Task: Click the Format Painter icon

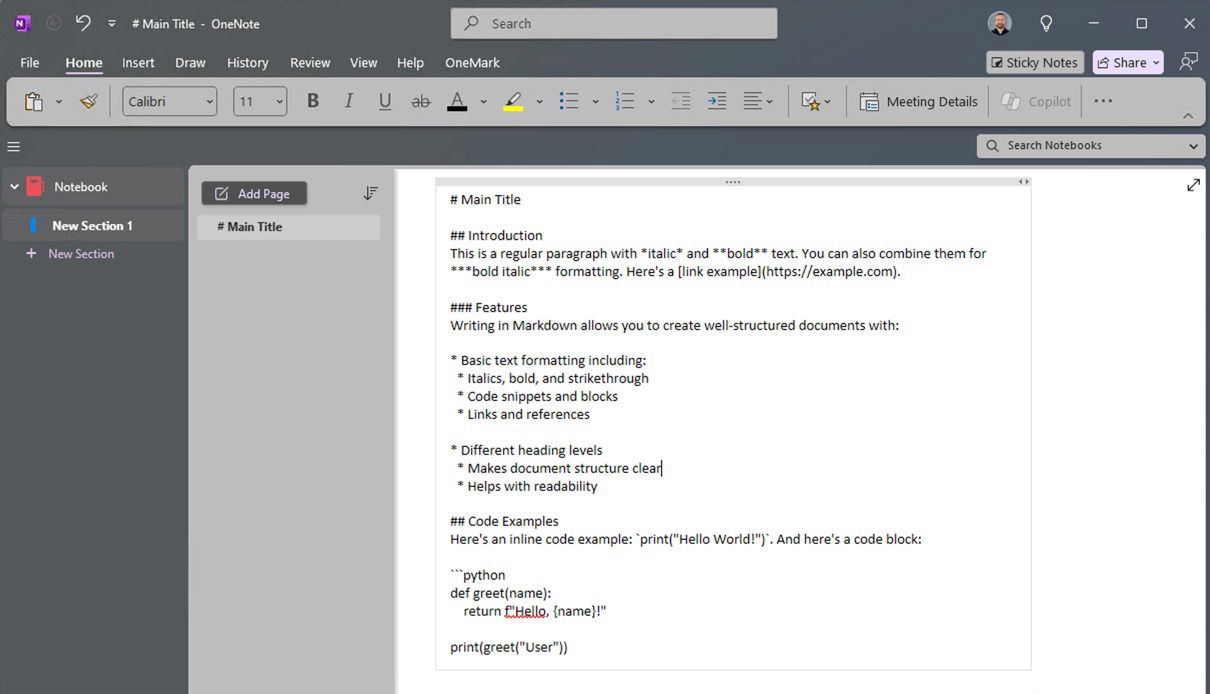Action: point(88,101)
